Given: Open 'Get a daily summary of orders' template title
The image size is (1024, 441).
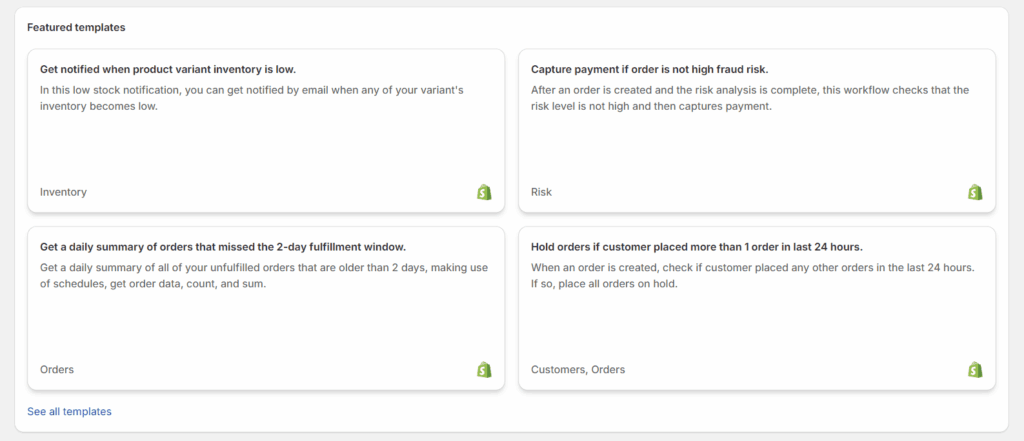Looking at the screenshot, I should pos(223,247).
